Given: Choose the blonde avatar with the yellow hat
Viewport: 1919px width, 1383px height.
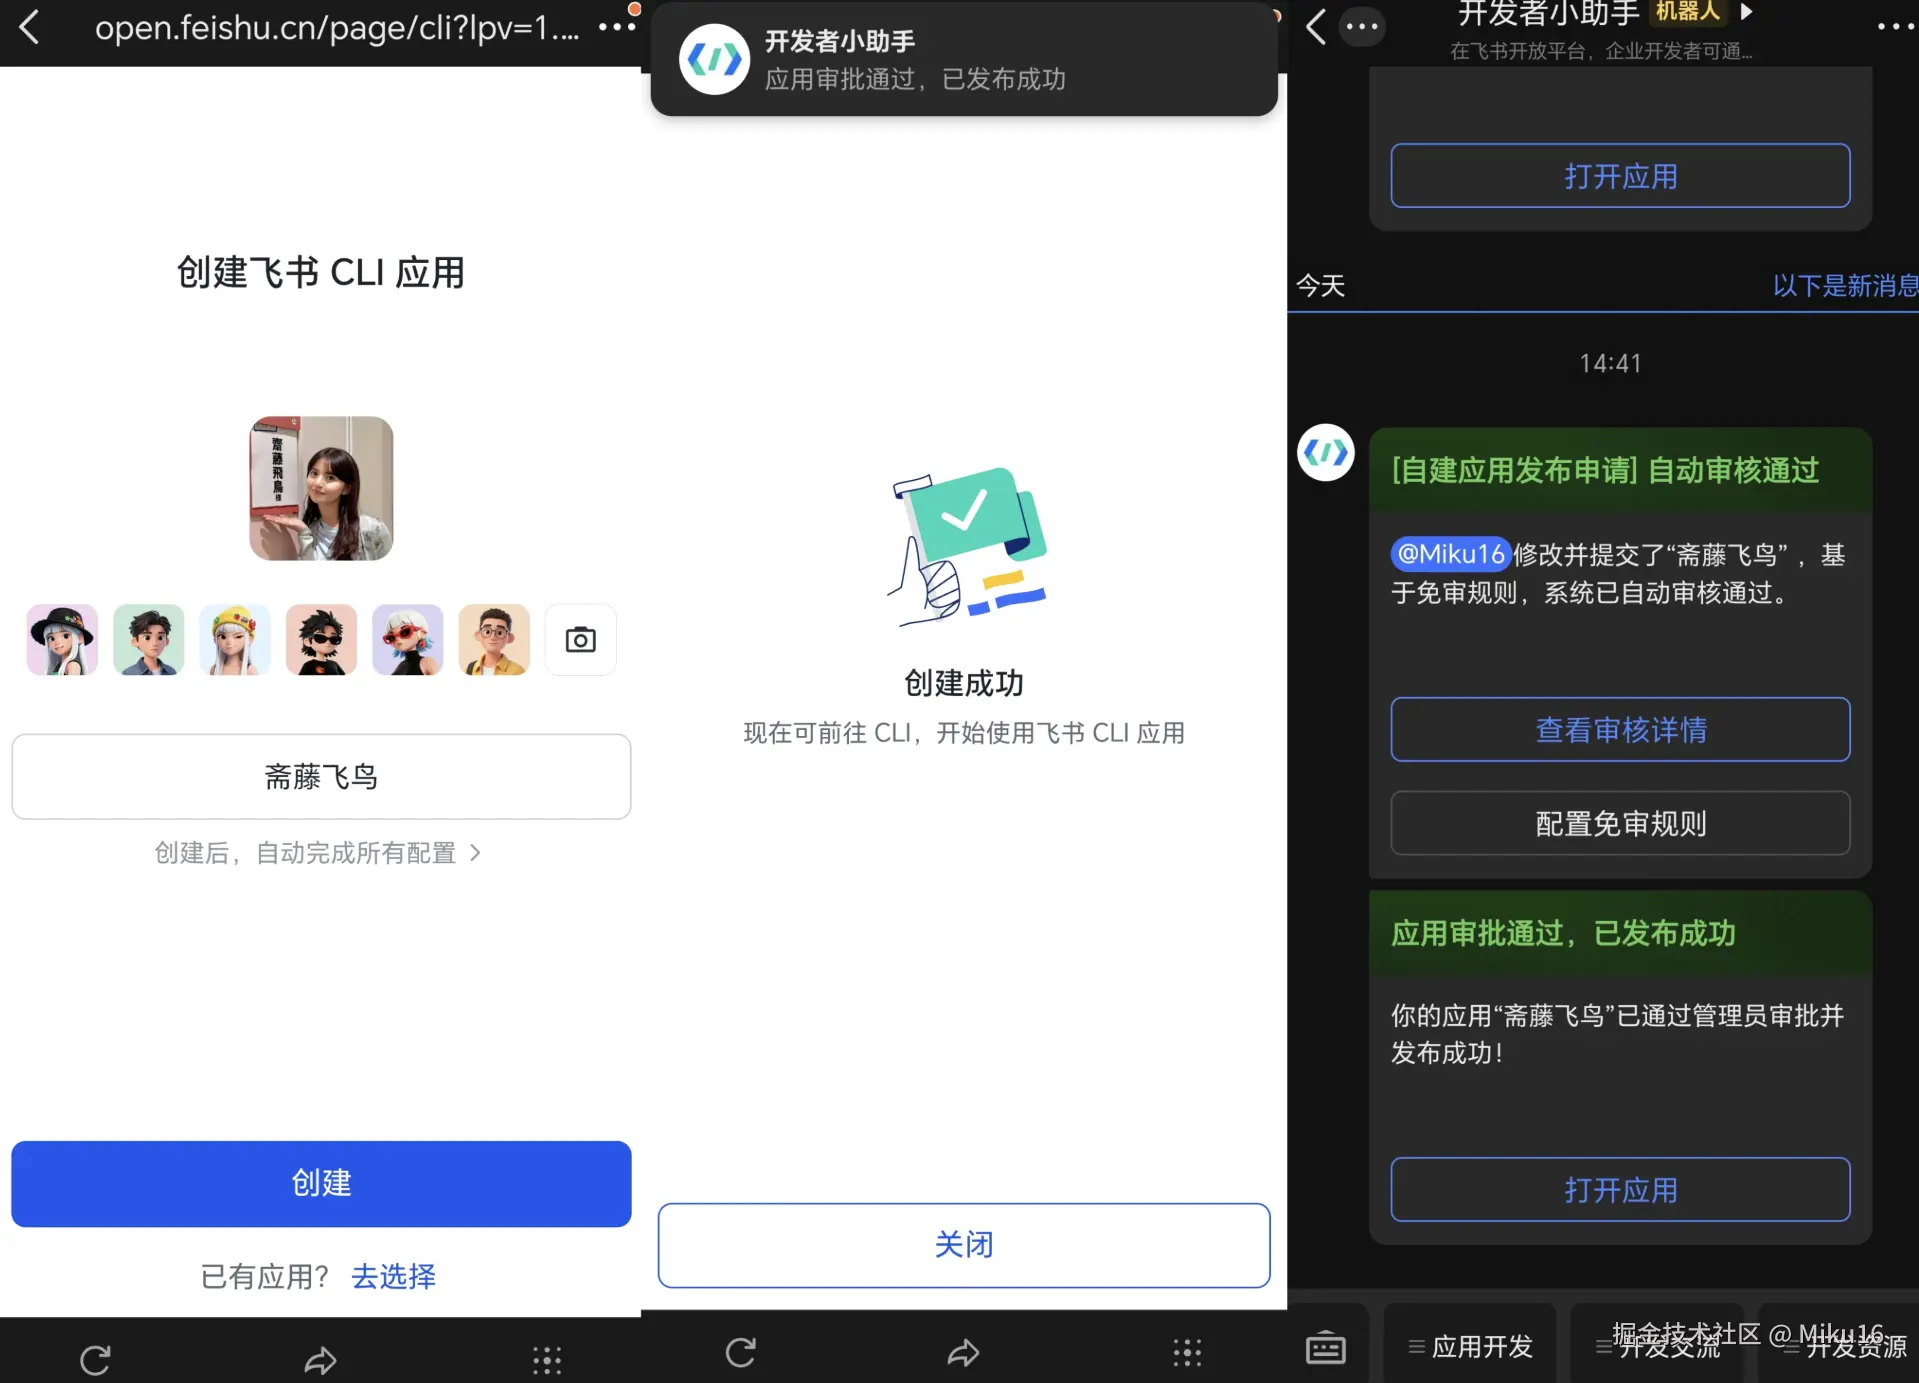Looking at the screenshot, I should (235, 640).
